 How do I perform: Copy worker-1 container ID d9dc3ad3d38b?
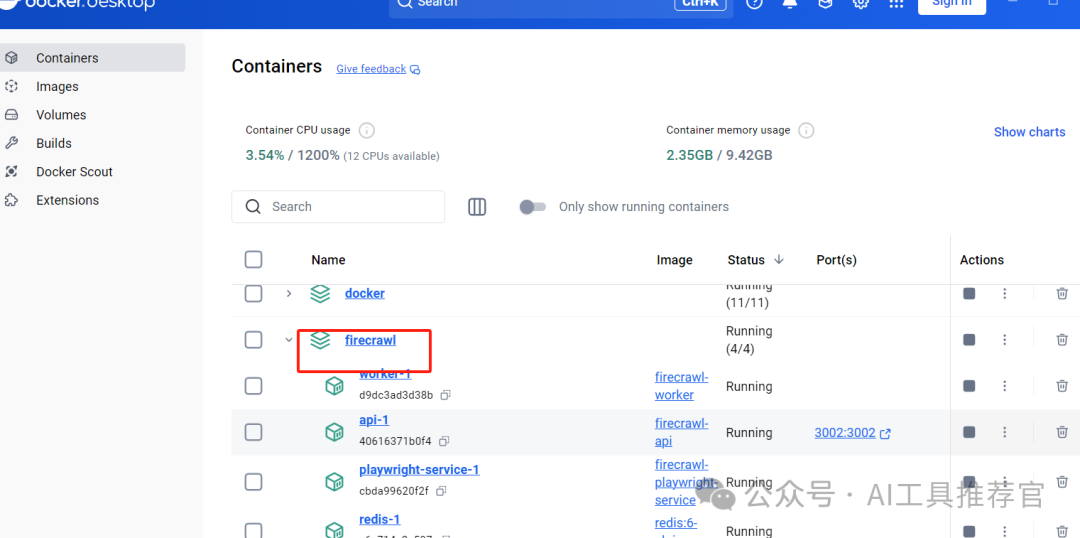pos(446,395)
